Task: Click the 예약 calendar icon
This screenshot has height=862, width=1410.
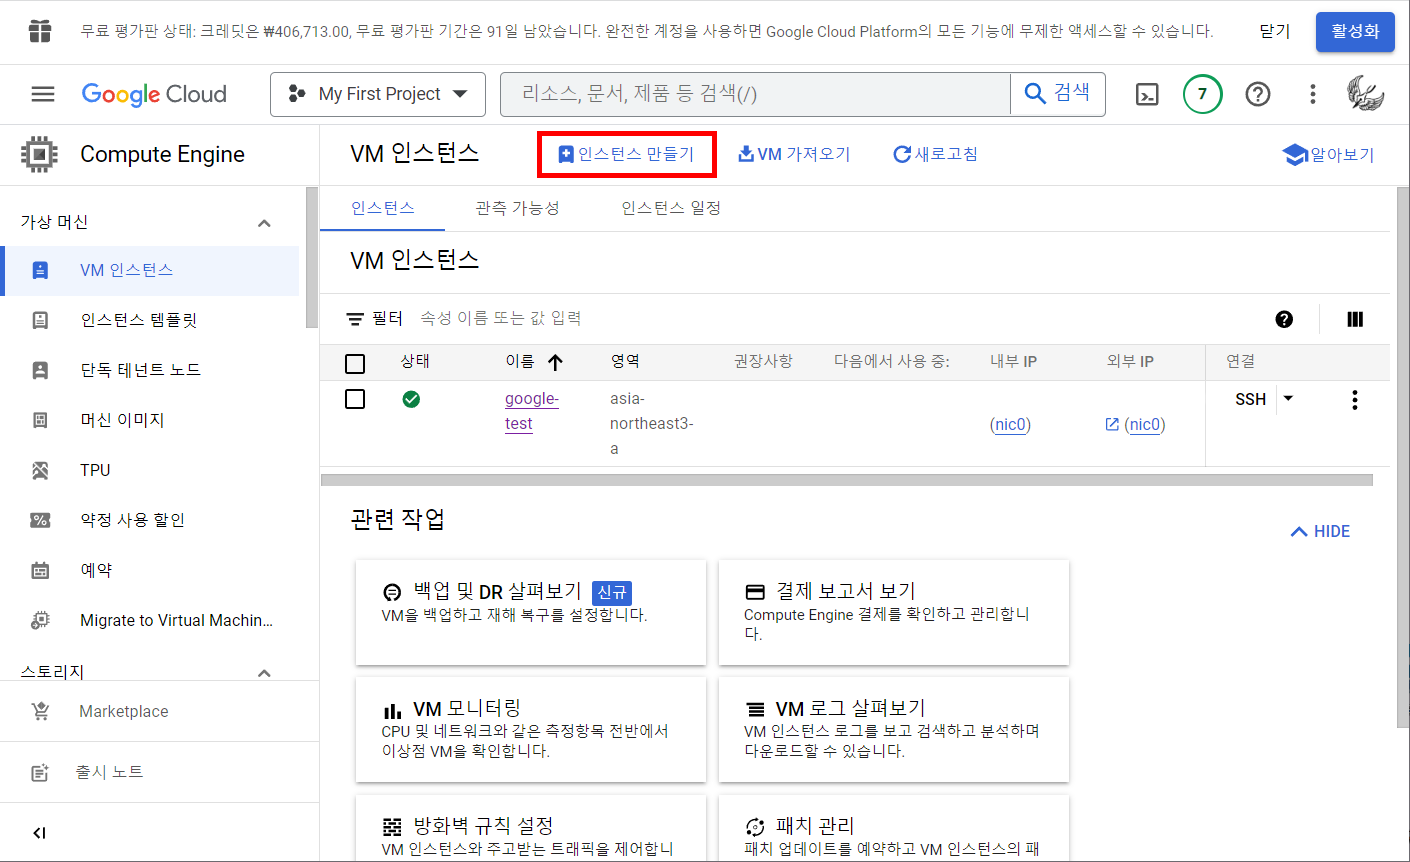Action: (40, 570)
